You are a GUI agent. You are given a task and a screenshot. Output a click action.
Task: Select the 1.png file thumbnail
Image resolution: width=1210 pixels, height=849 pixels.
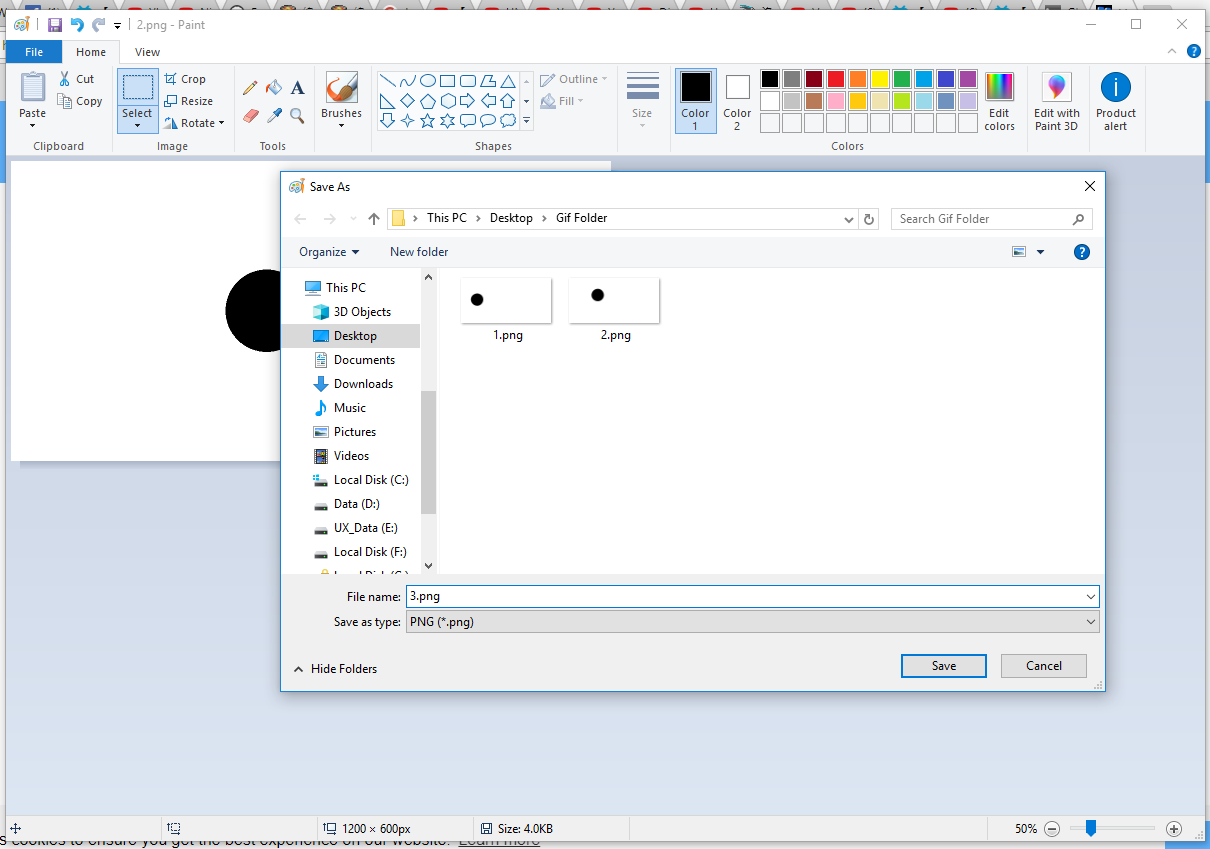[x=506, y=302]
